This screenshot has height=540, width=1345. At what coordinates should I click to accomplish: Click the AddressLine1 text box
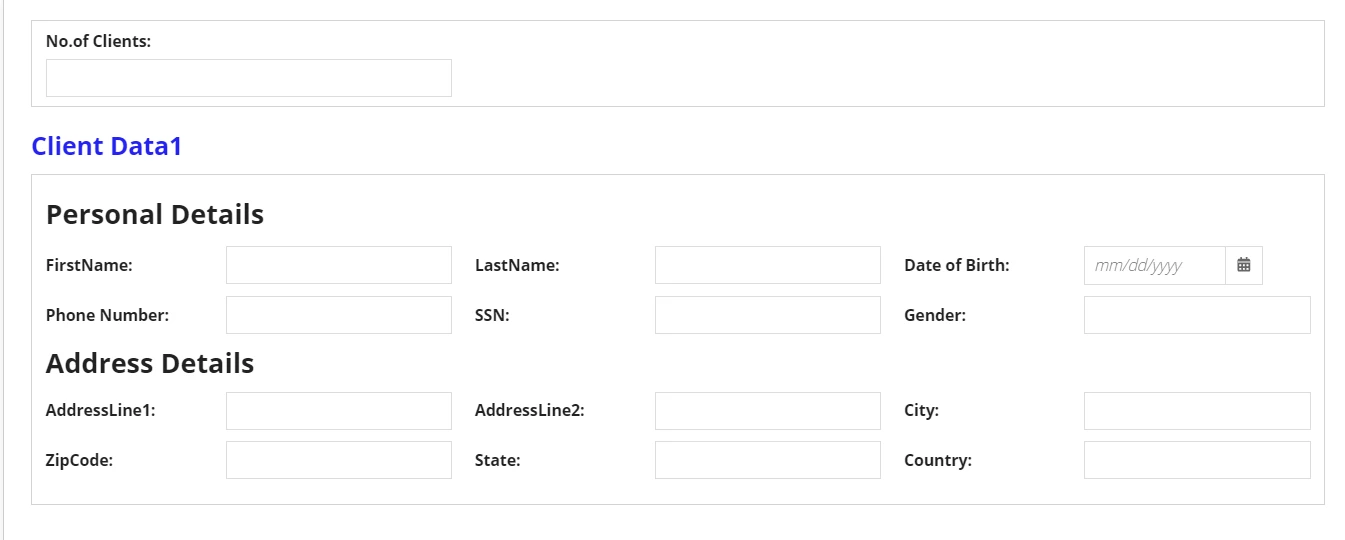click(339, 411)
